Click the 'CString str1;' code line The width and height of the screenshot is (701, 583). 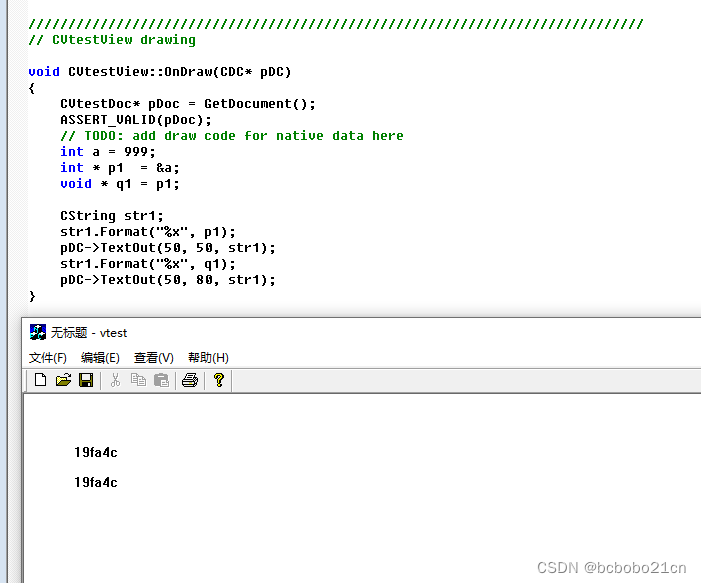coord(112,216)
